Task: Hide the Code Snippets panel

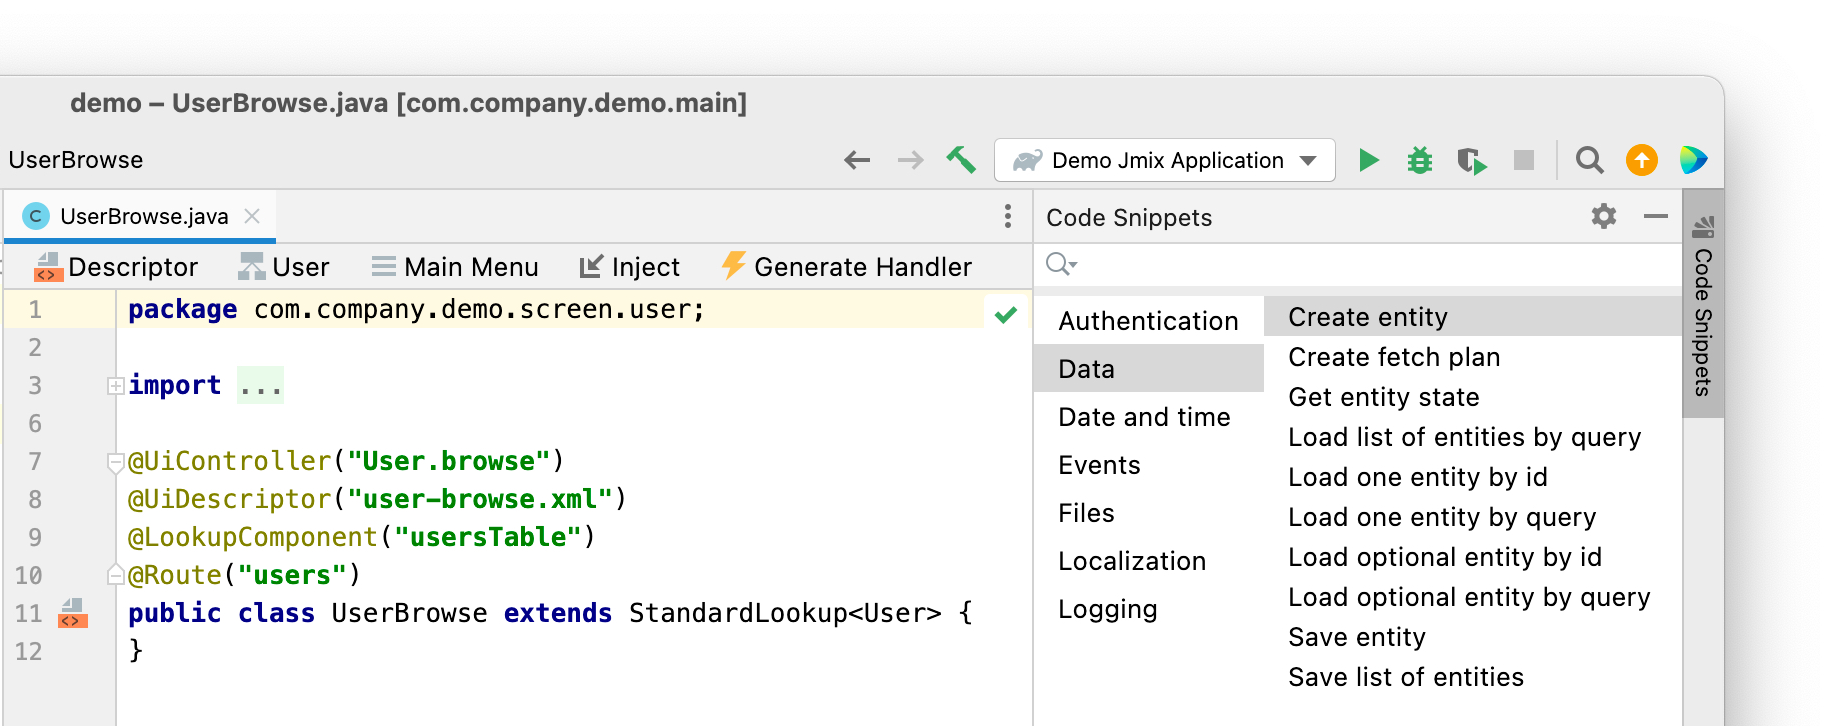Action: 1656,216
